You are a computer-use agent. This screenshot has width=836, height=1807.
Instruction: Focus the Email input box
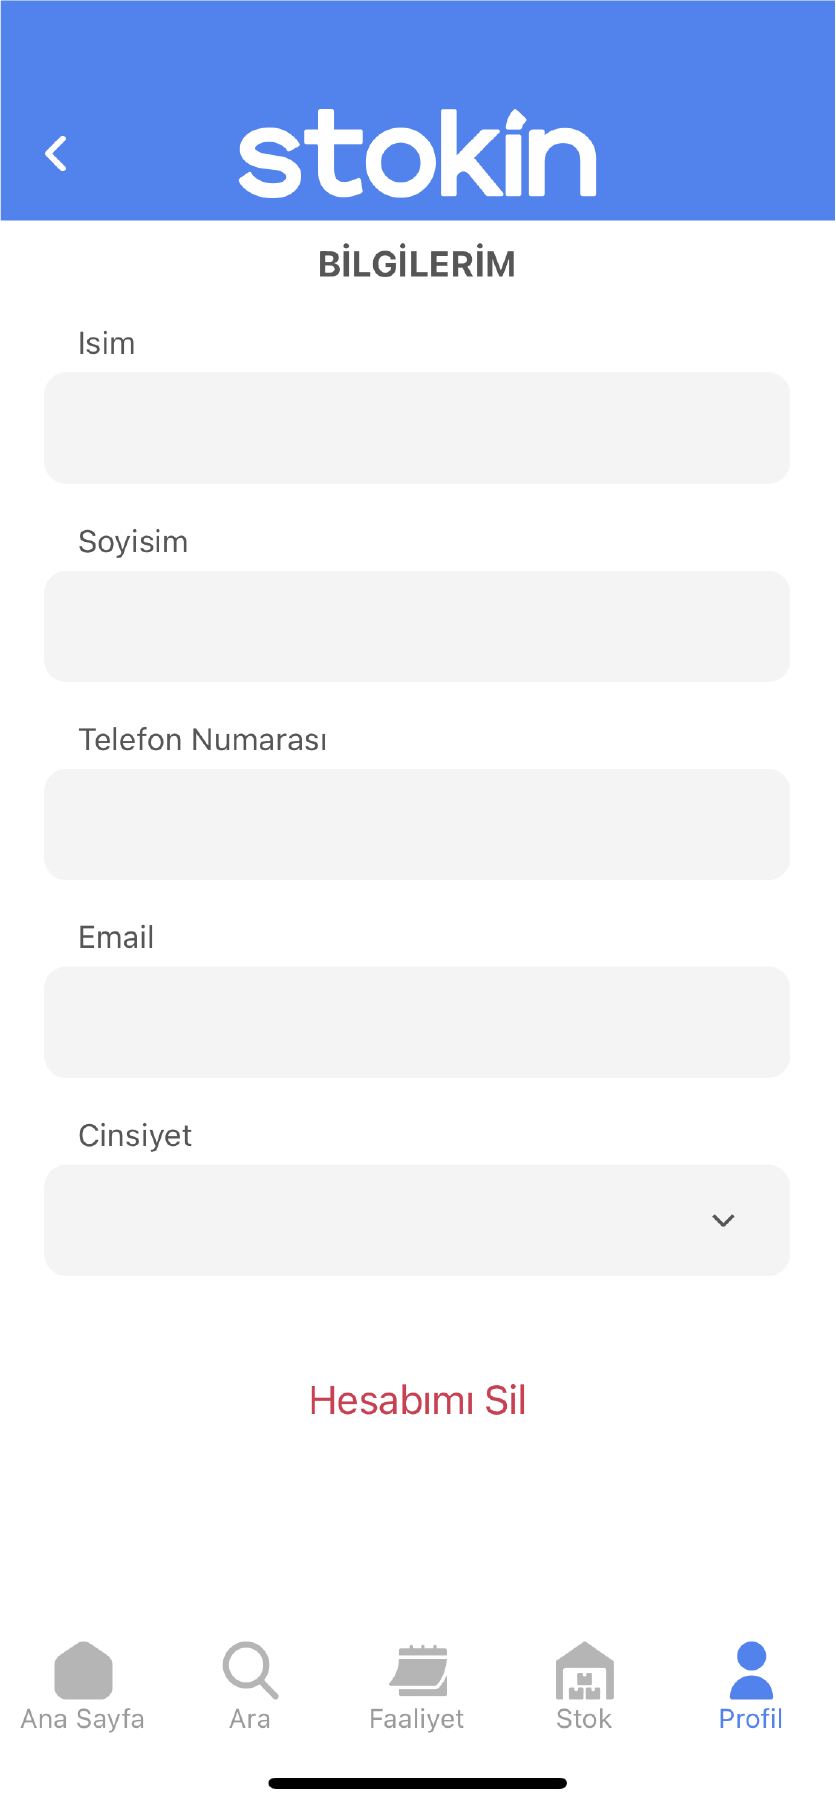tap(417, 1022)
